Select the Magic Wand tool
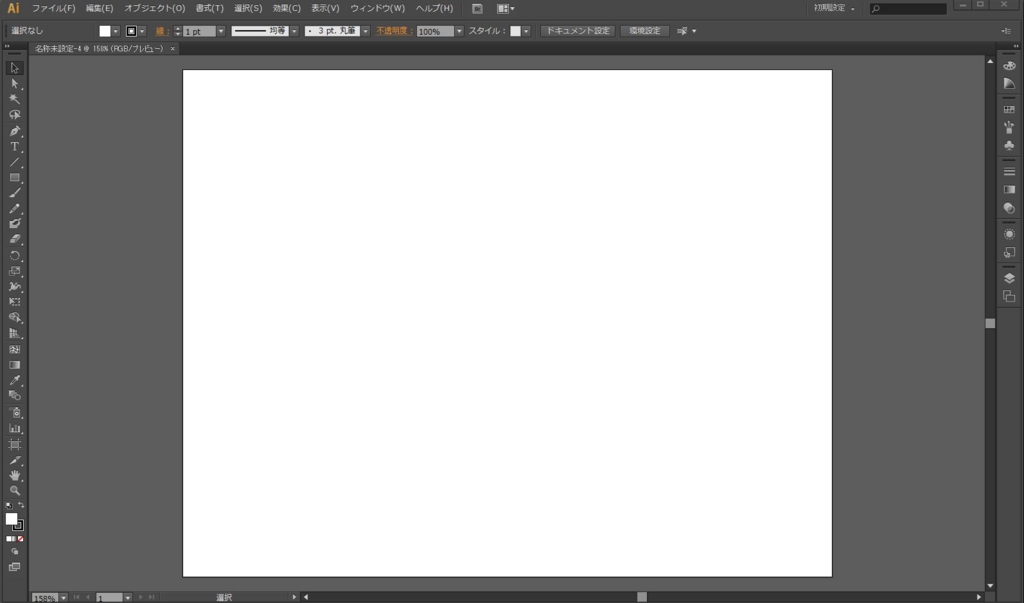The height and width of the screenshot is (603, 1024). coord(14,99)
